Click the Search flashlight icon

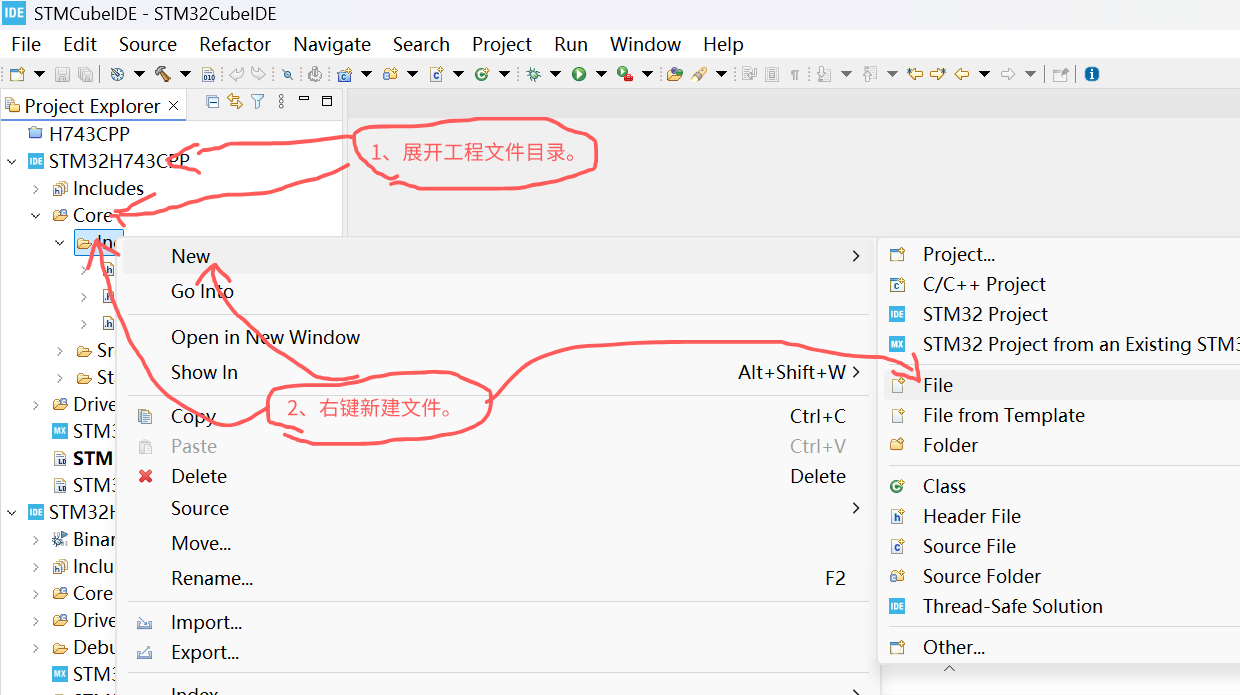click(x=699, y=74)
